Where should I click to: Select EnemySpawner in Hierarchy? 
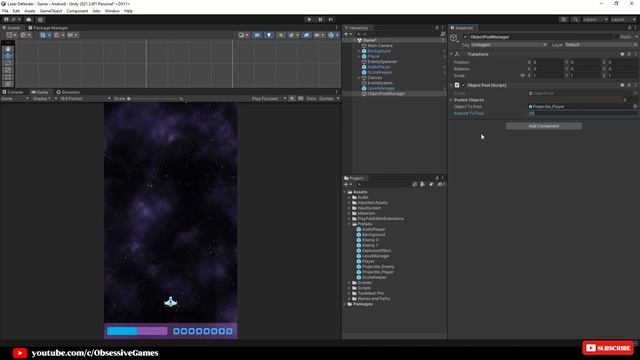382,62
